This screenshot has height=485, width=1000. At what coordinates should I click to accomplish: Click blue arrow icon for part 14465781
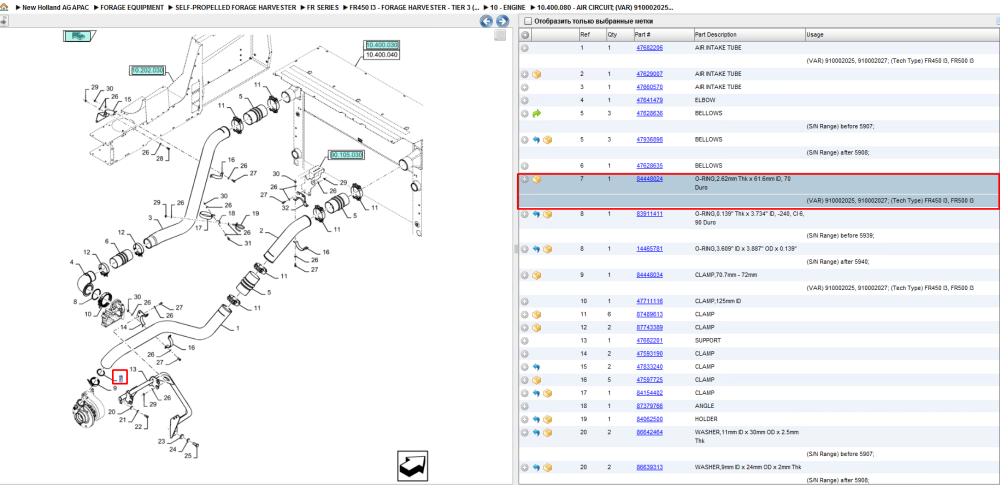536,249
